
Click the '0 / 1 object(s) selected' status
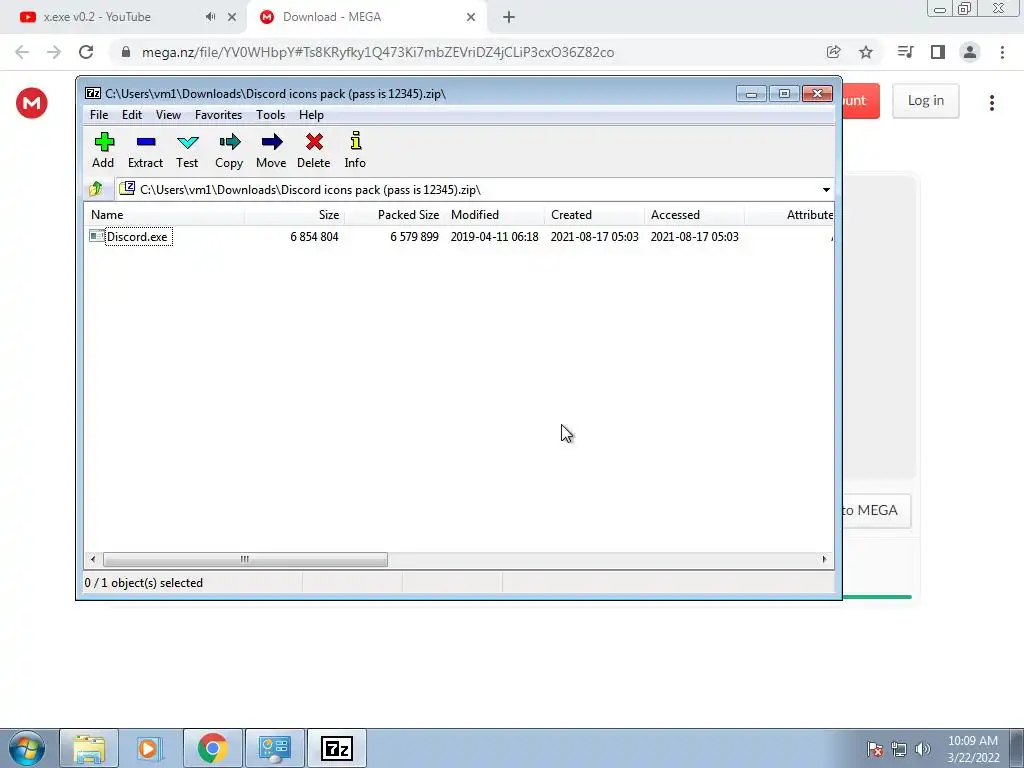144,583
